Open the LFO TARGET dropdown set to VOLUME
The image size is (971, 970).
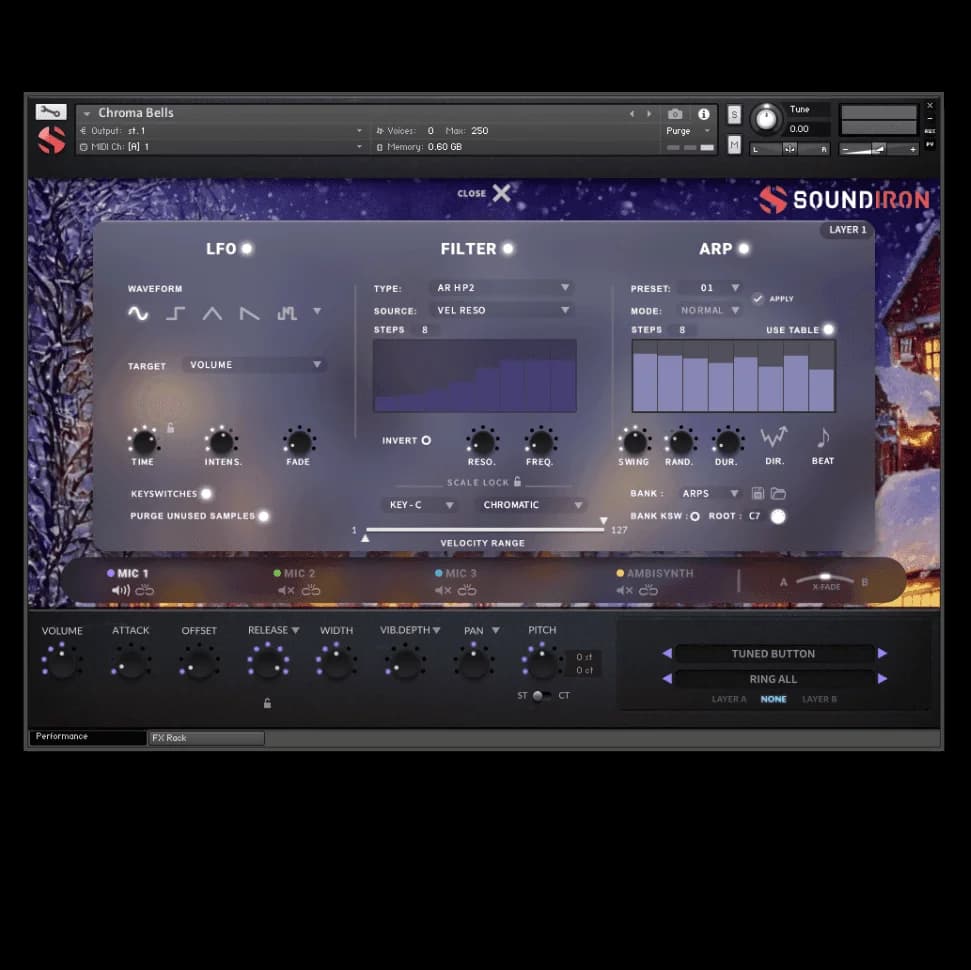[255, 365]
